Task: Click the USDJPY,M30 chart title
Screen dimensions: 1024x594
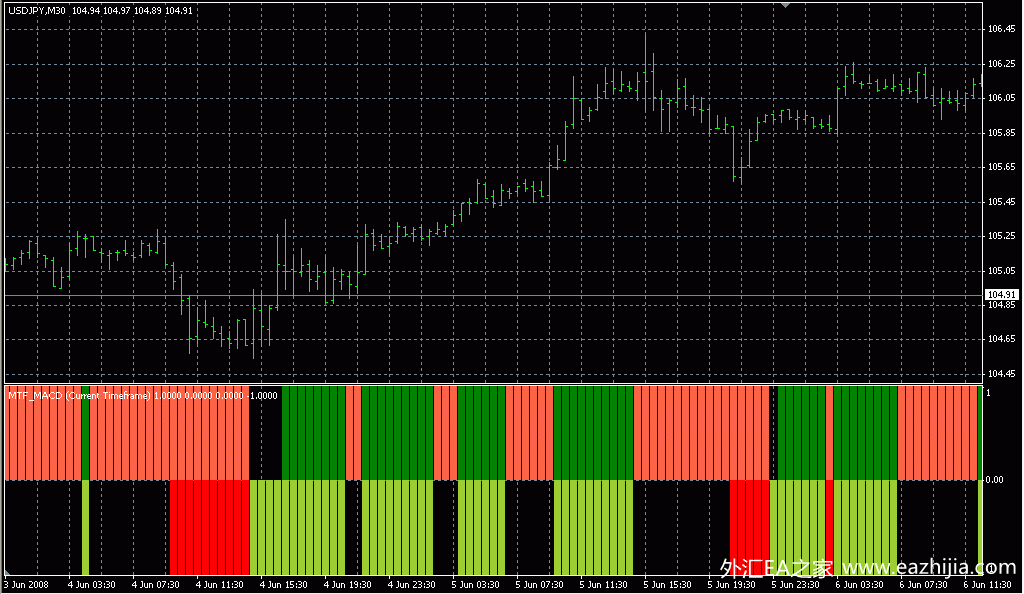Action: 37,11
